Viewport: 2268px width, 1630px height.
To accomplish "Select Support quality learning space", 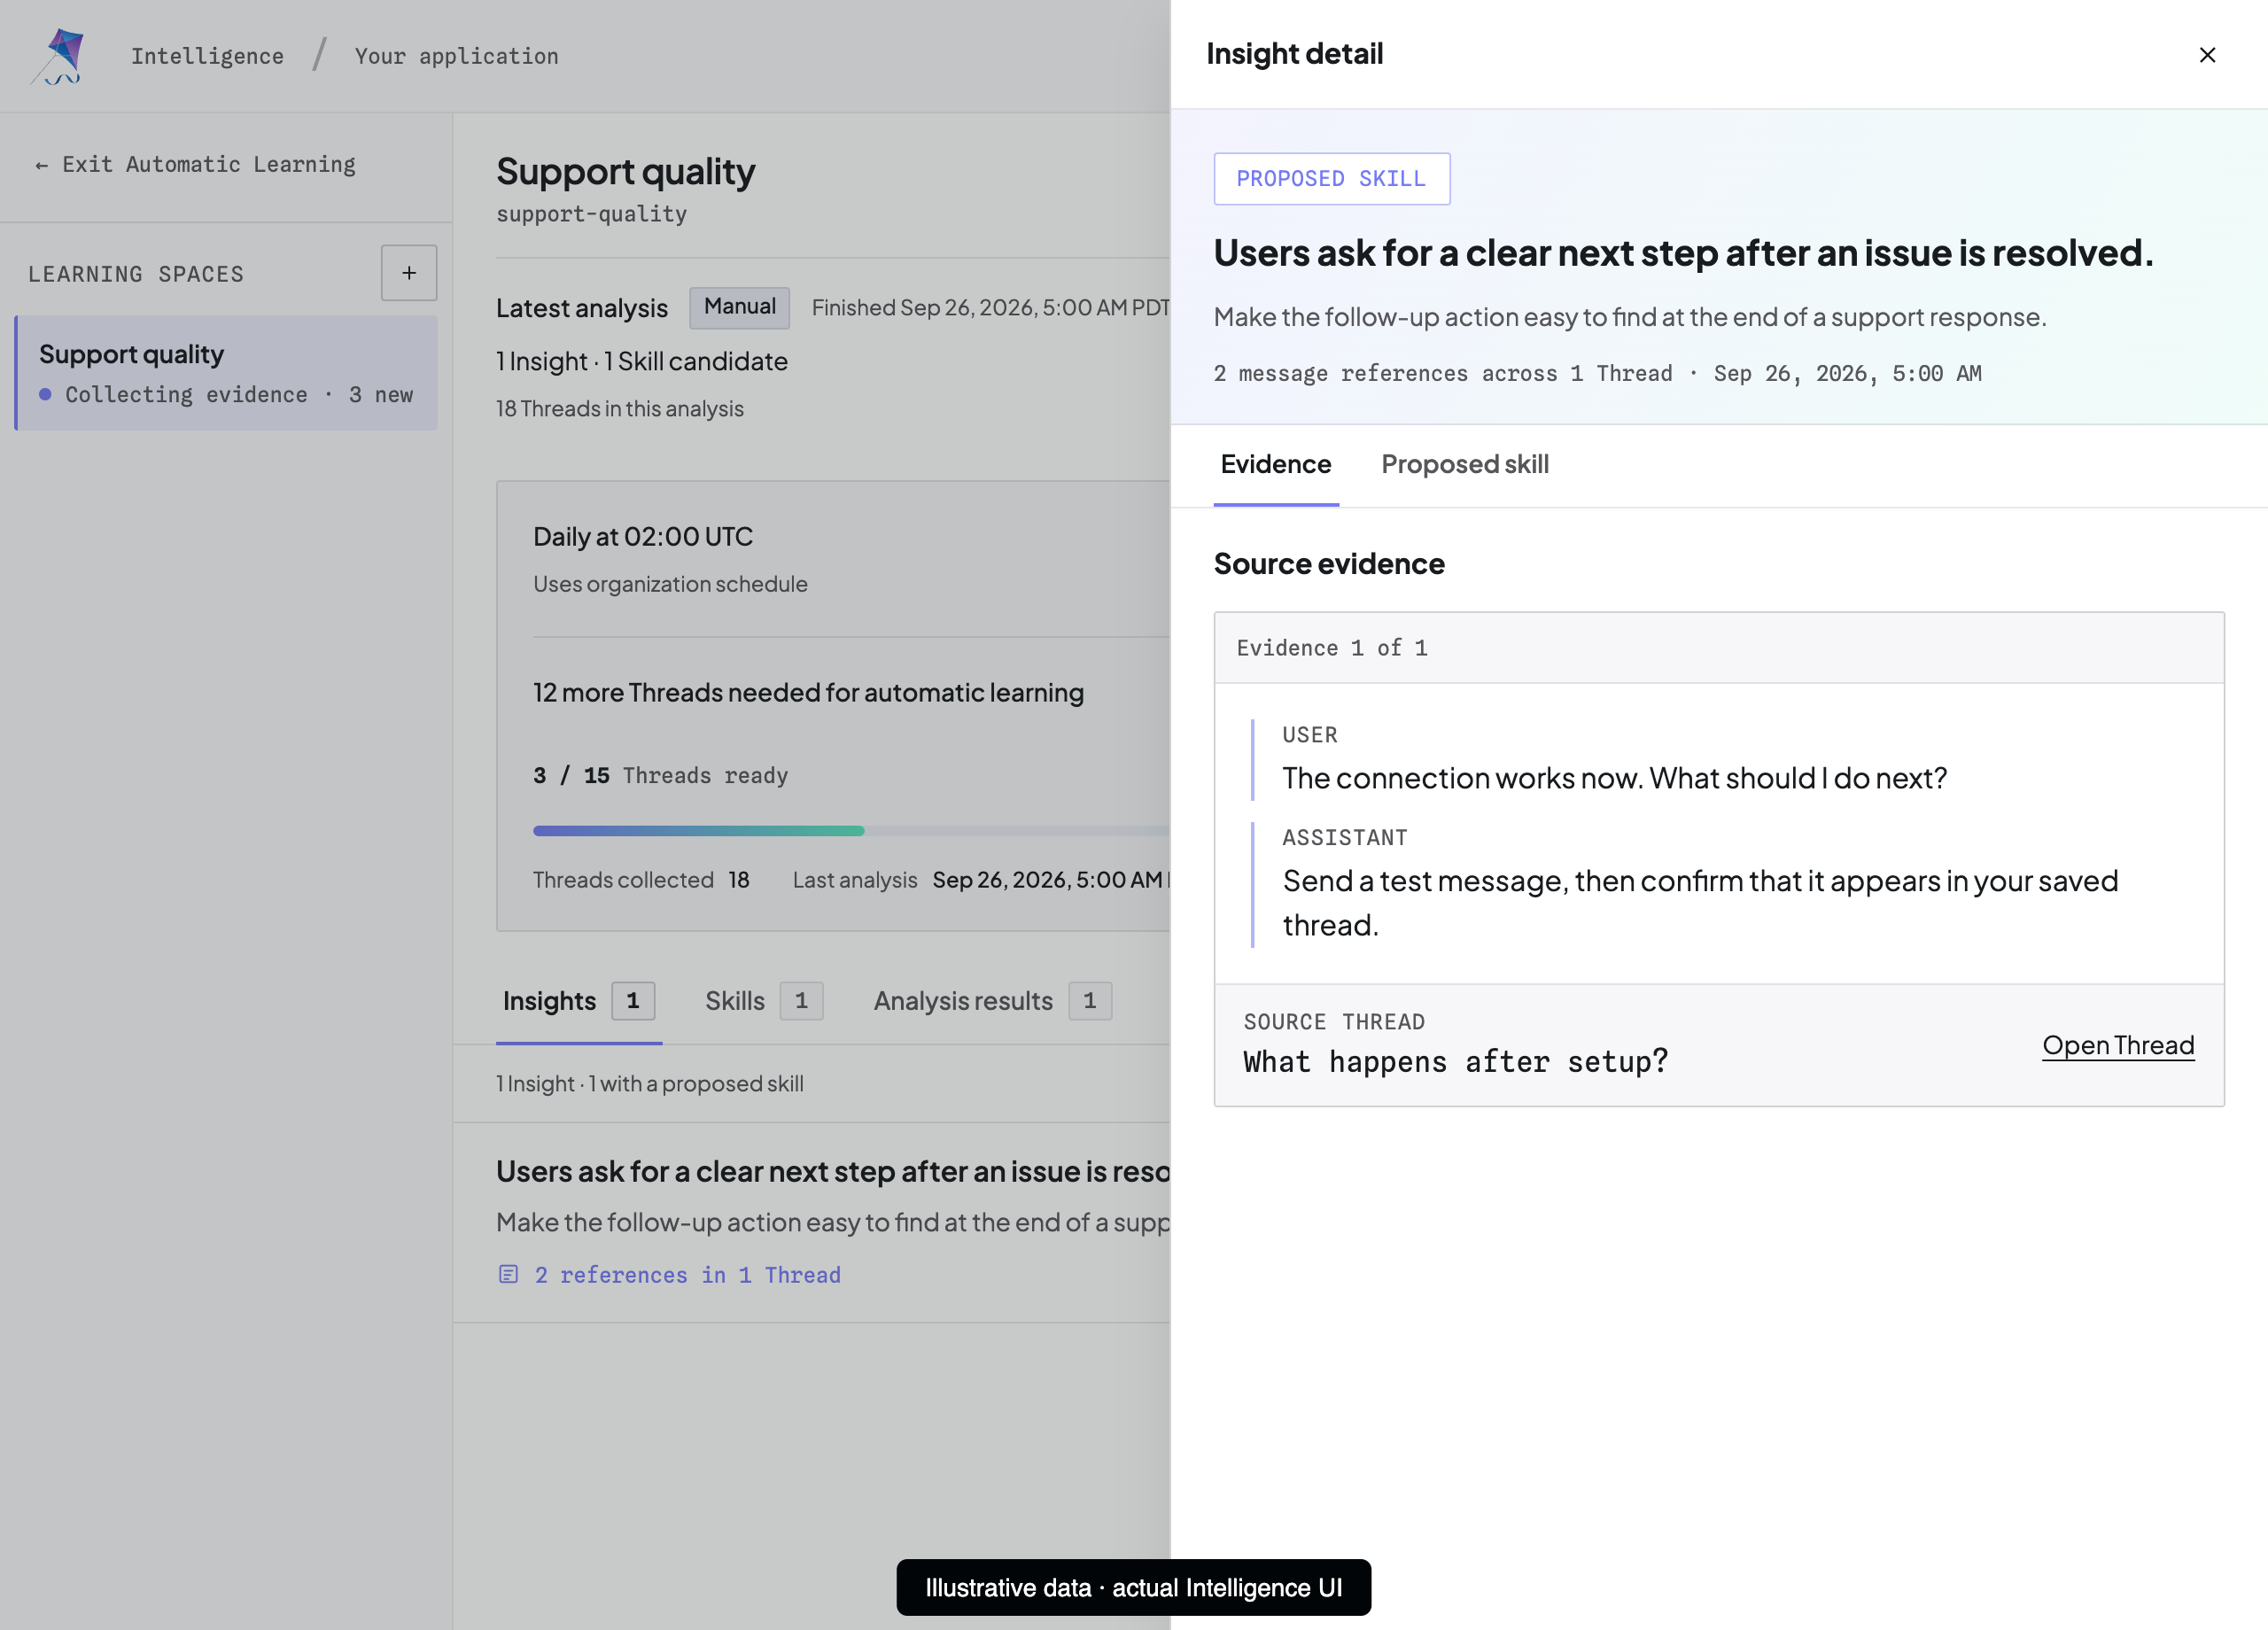I will click(x=226, y=373).
